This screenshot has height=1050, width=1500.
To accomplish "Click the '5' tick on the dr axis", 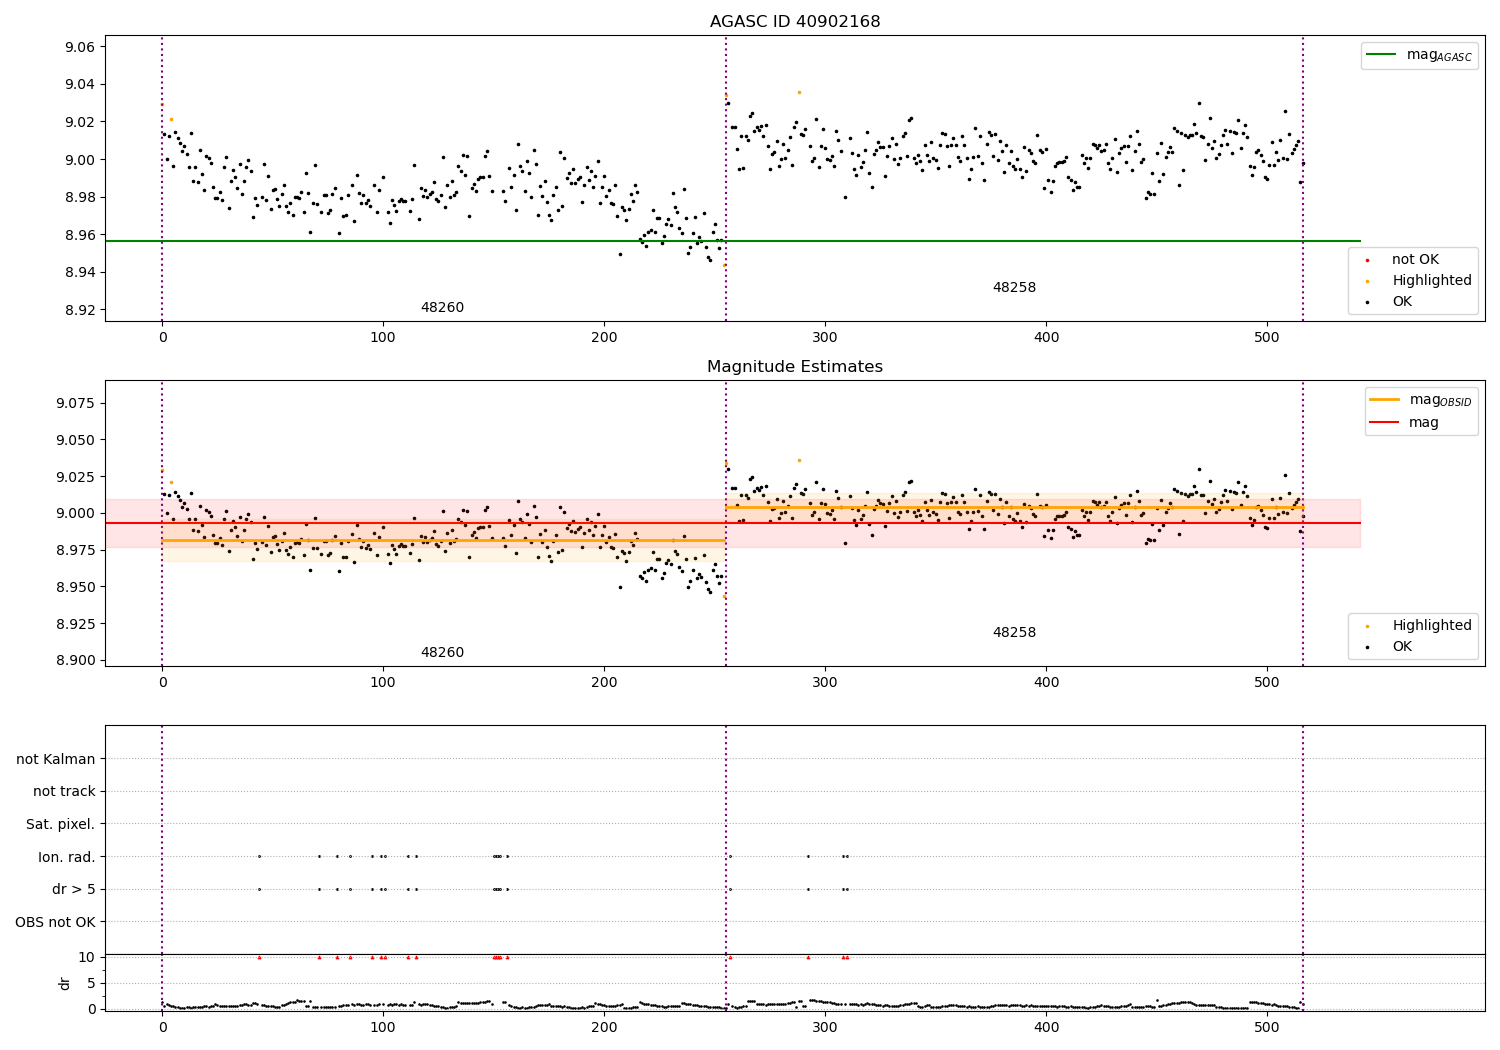I will (x=91, y=983).
